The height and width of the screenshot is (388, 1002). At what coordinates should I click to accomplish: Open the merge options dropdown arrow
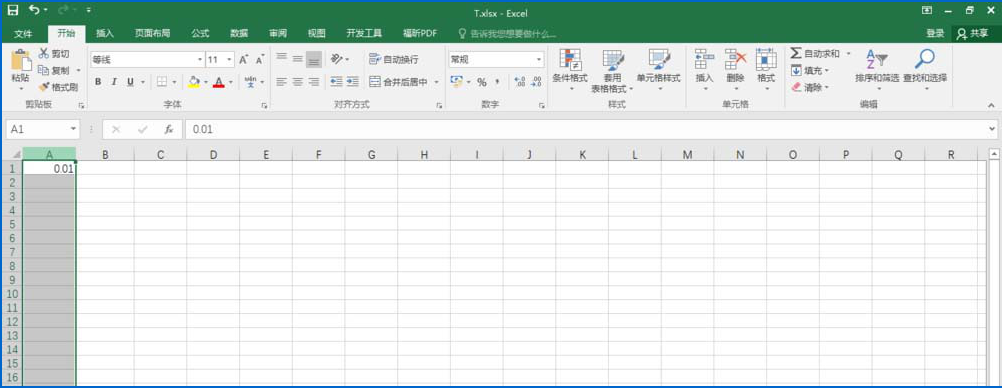437,82
